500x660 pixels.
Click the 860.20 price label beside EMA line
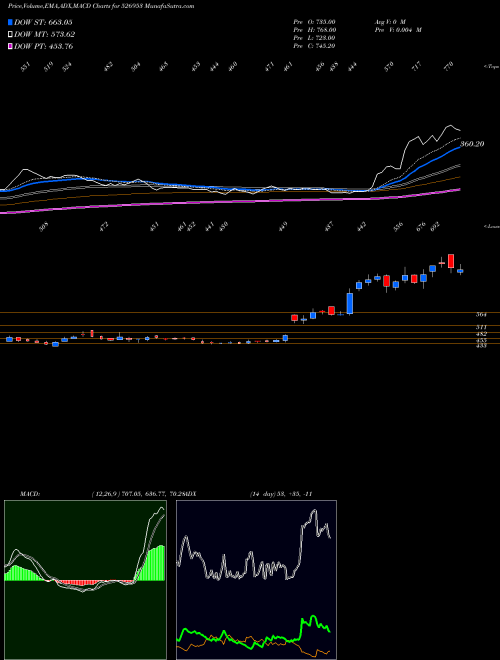(x=472, y=144)
